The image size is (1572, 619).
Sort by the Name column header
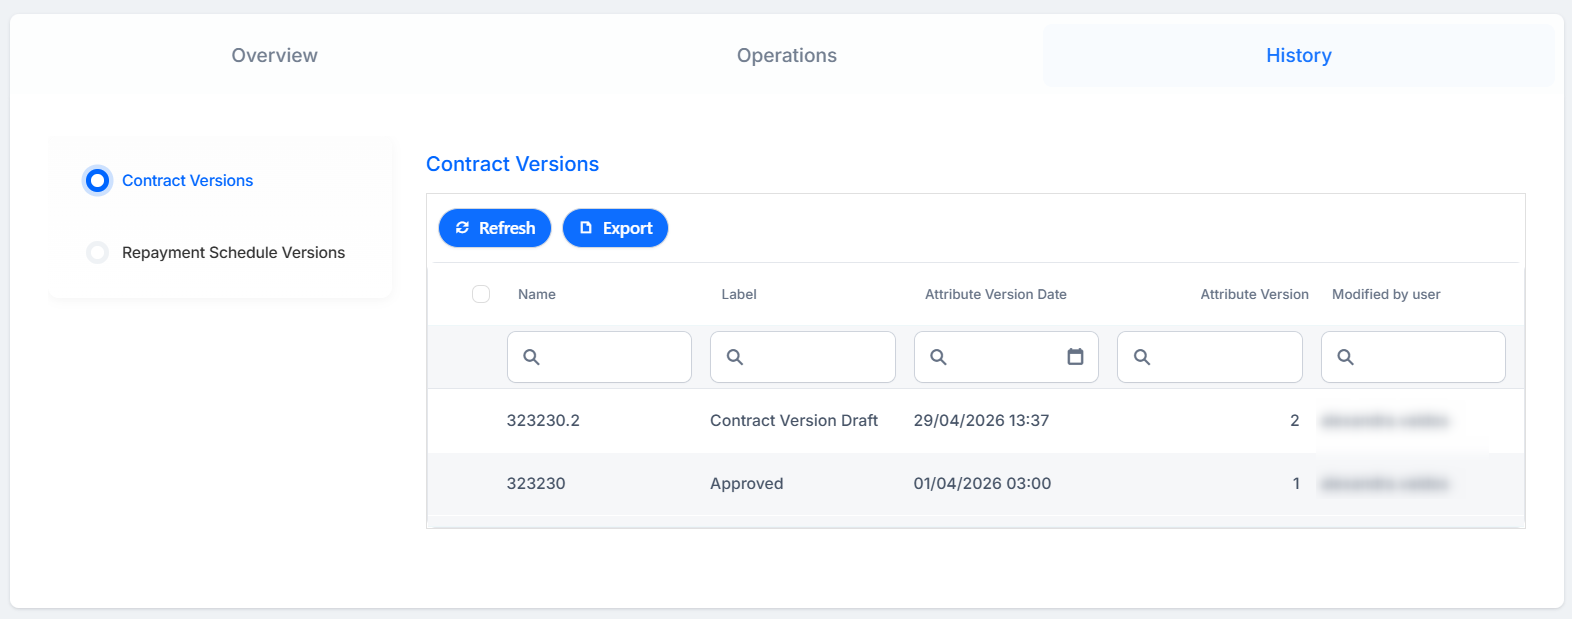tap(537, 294)
